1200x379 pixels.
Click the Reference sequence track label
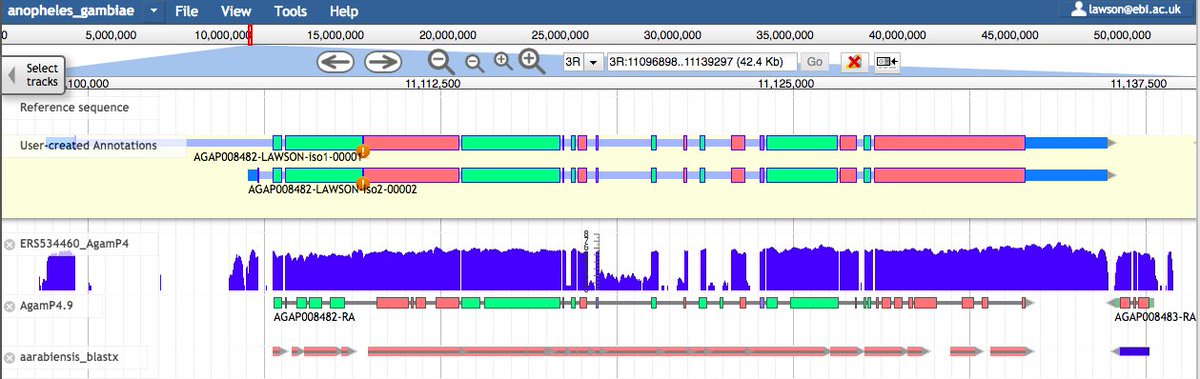coord(74,107)
